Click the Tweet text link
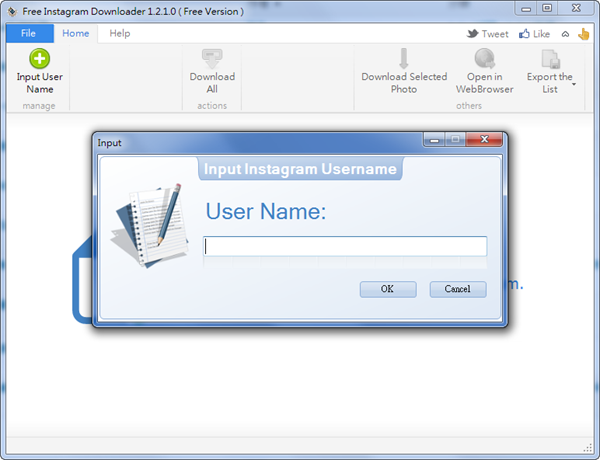 495,34
